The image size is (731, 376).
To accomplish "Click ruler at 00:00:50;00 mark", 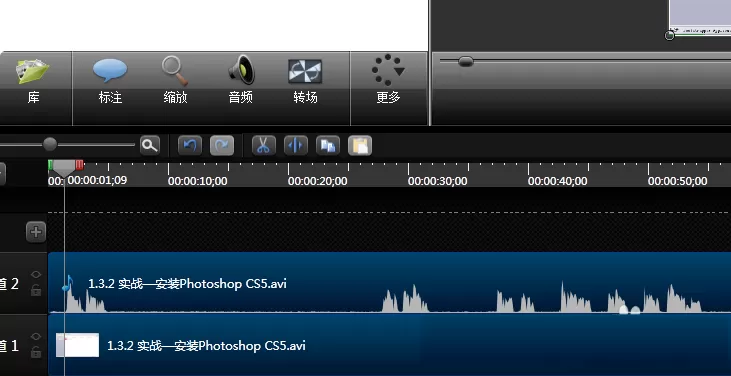I will tap(677, 181).
